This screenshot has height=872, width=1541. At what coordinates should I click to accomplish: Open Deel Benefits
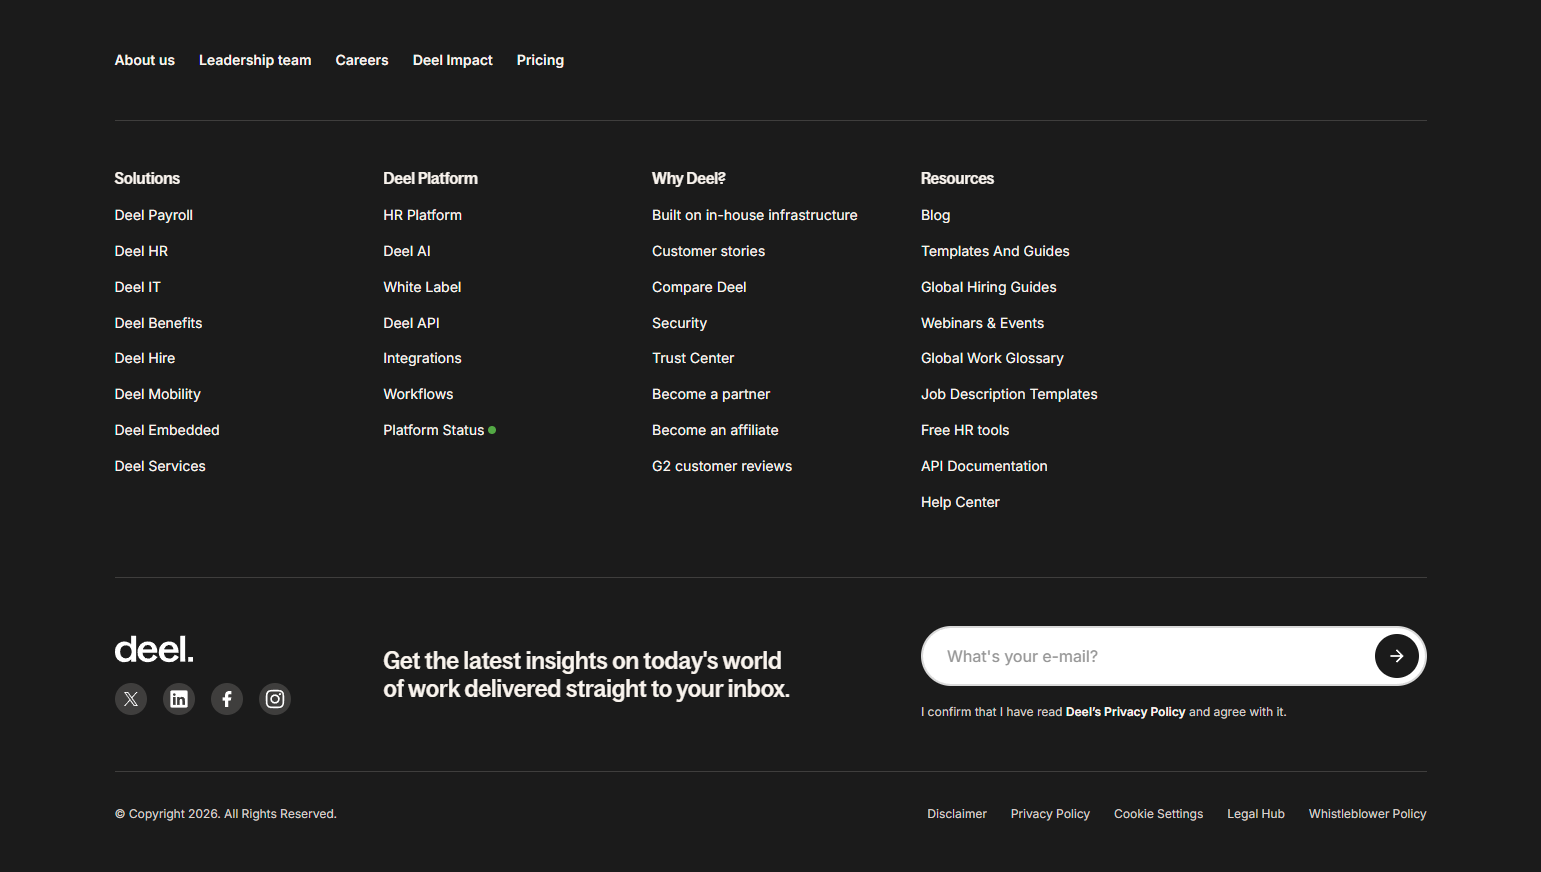[x=159, y=323]
